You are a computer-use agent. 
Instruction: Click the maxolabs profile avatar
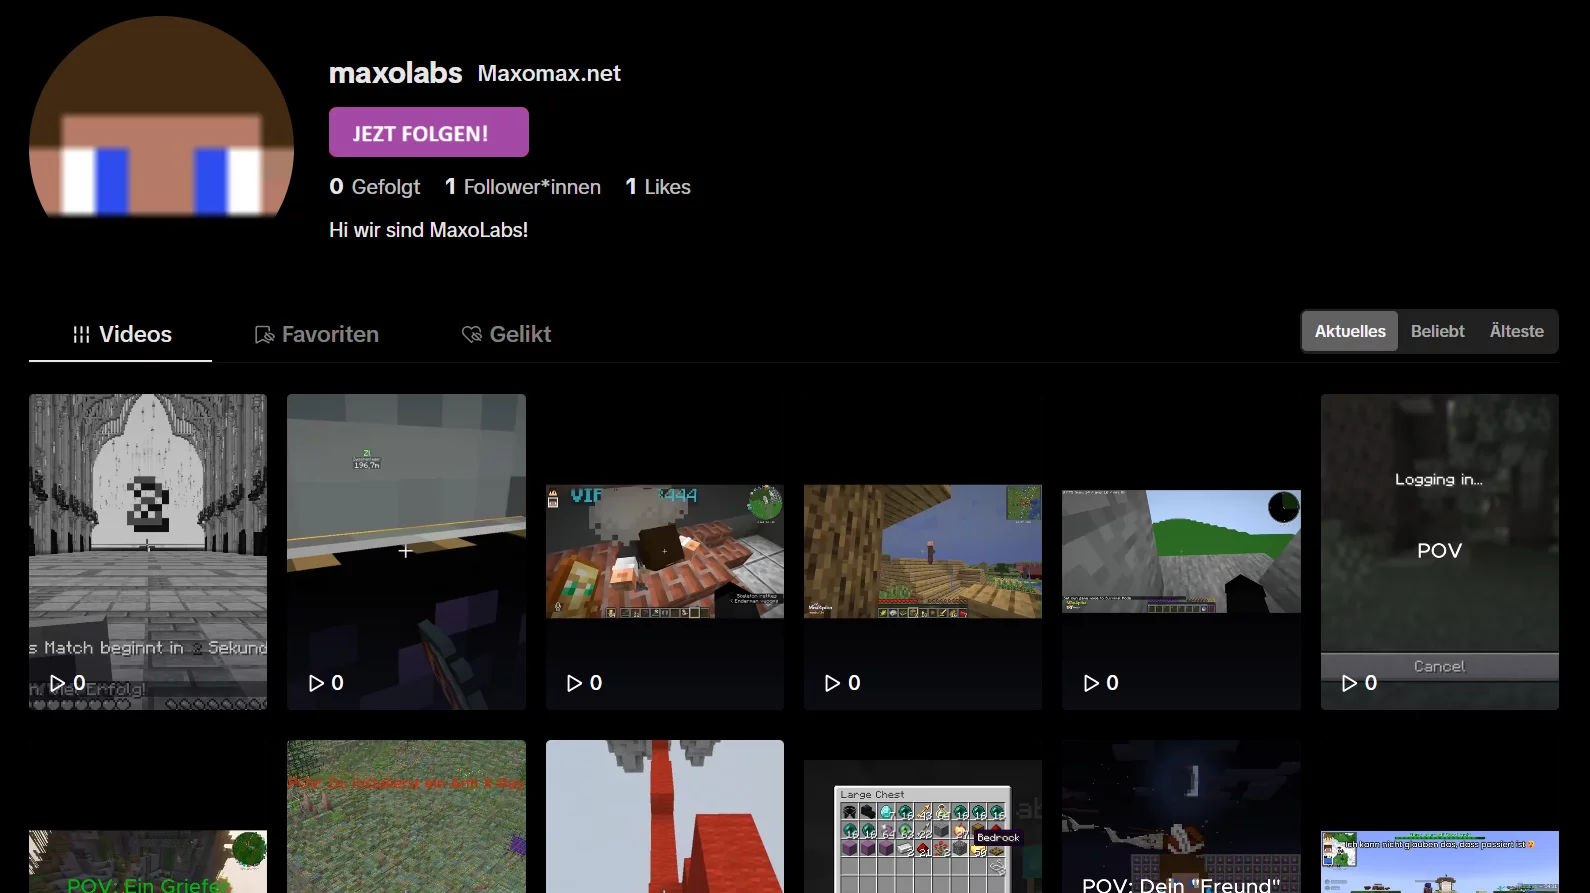click(x=161, y=120)
